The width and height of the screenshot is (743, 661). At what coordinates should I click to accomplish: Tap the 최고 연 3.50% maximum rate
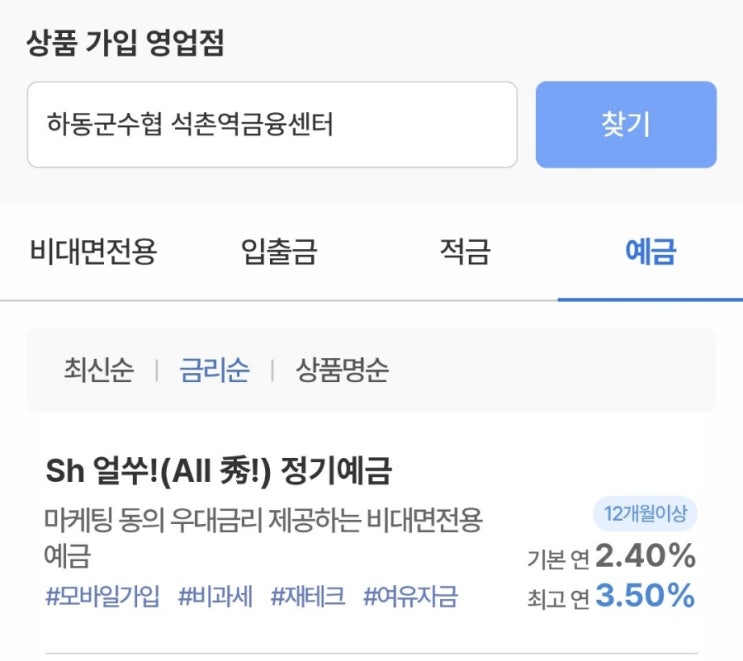click(x=611, y=597)
